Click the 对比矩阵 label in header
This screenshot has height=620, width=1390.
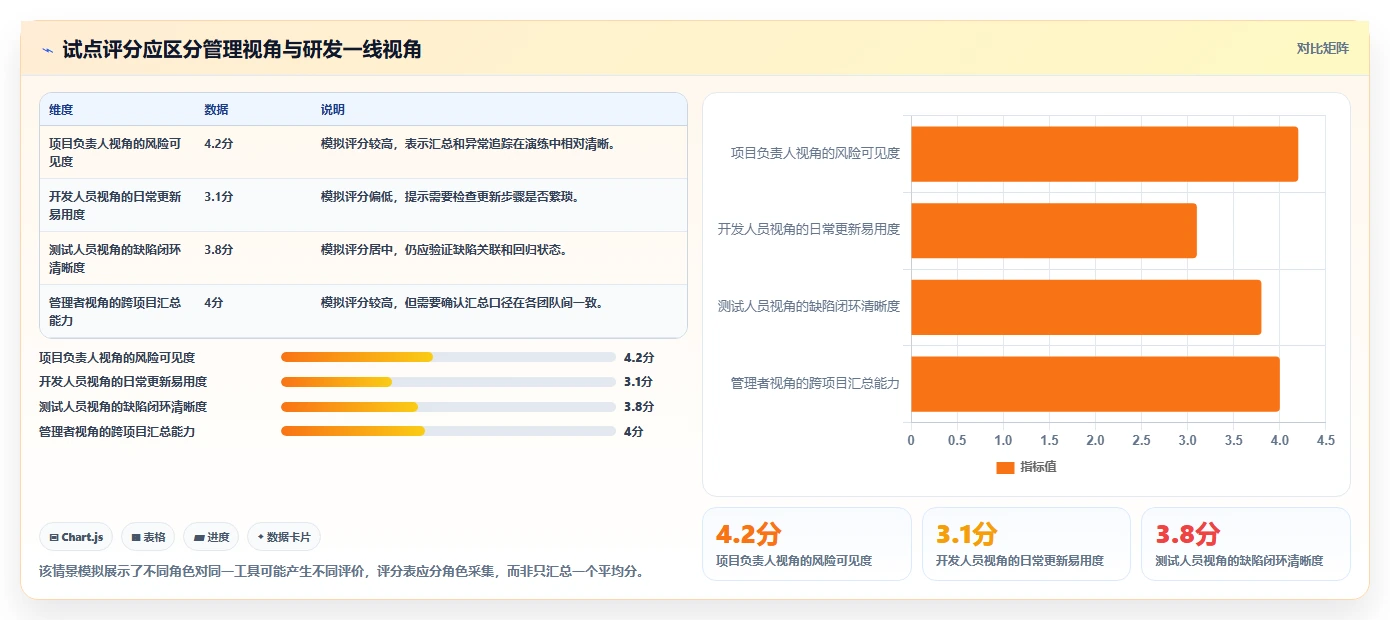pyautogui.click(x=1322, y=48)
